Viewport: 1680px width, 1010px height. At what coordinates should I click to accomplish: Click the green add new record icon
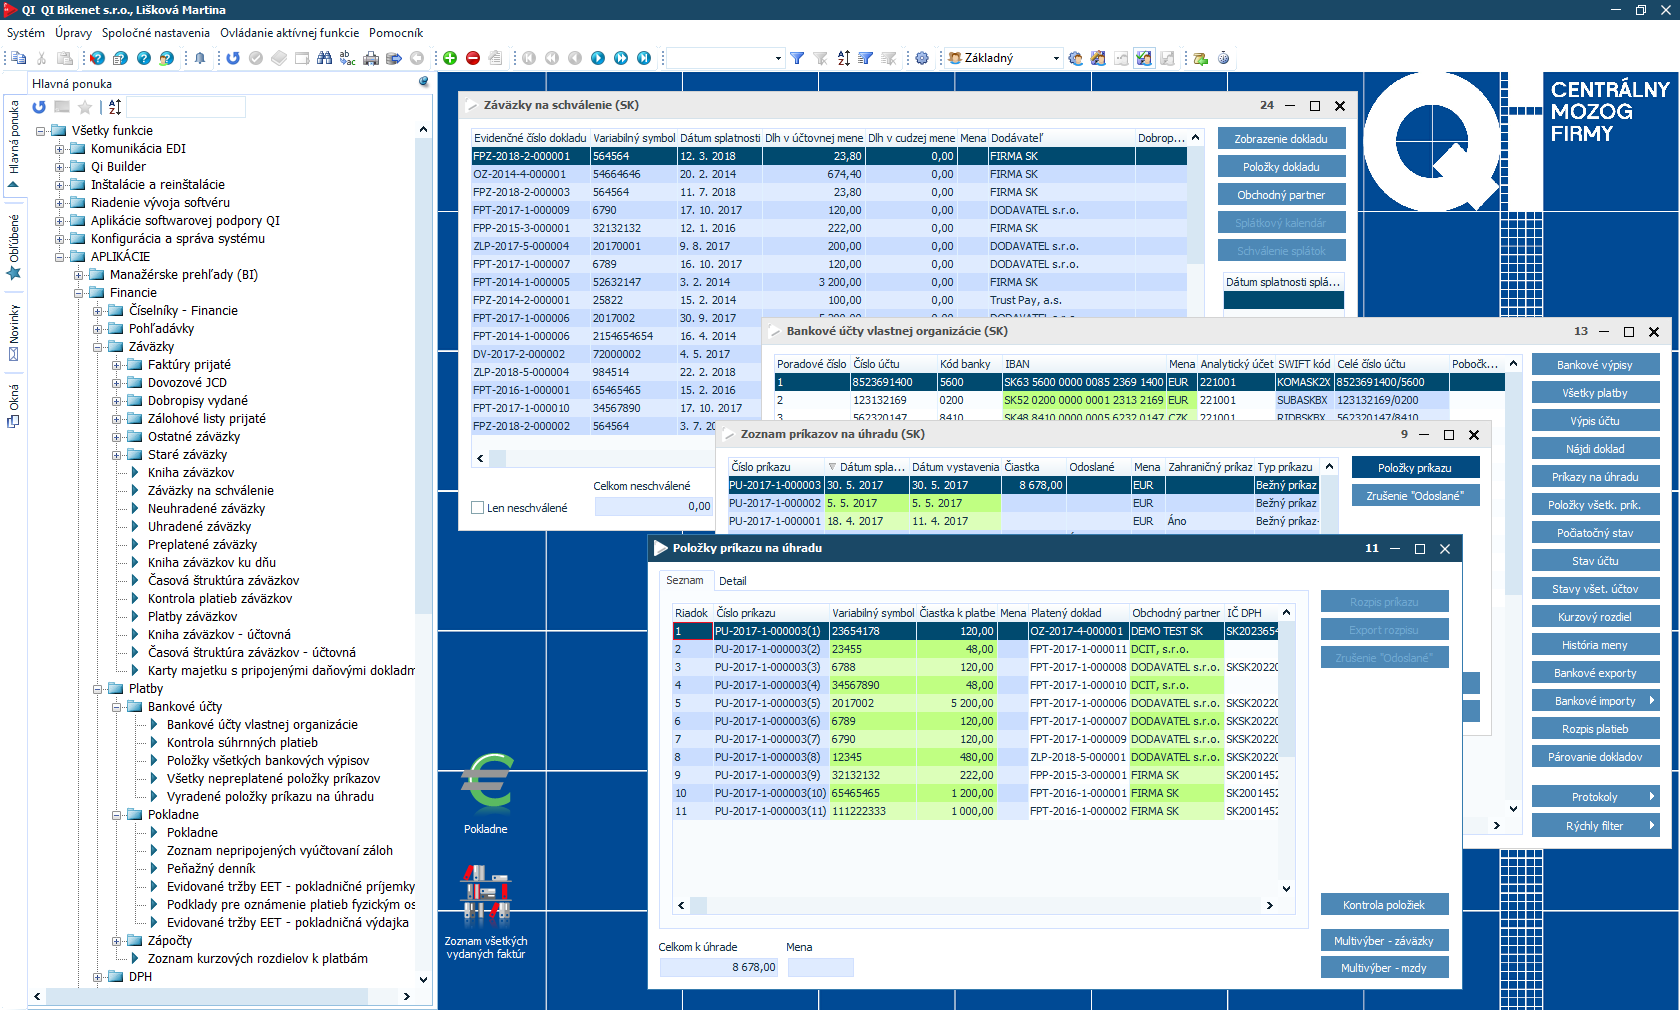(450, 58)
